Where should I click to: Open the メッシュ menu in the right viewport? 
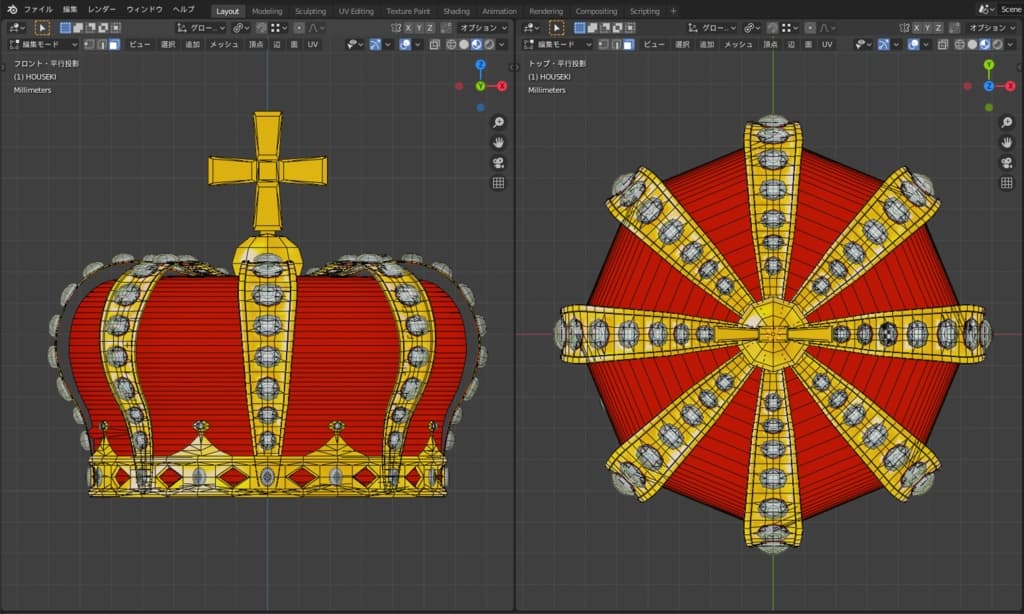click(x=737, y=44)
